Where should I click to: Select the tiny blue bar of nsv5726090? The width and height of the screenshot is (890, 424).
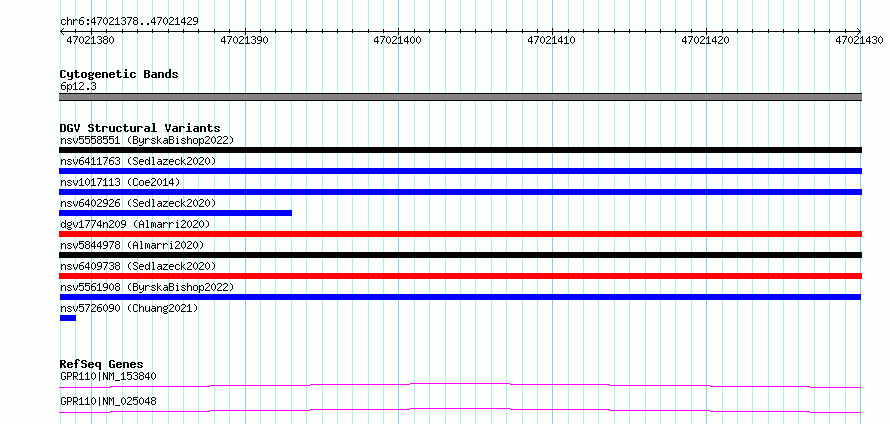[68, 318]
